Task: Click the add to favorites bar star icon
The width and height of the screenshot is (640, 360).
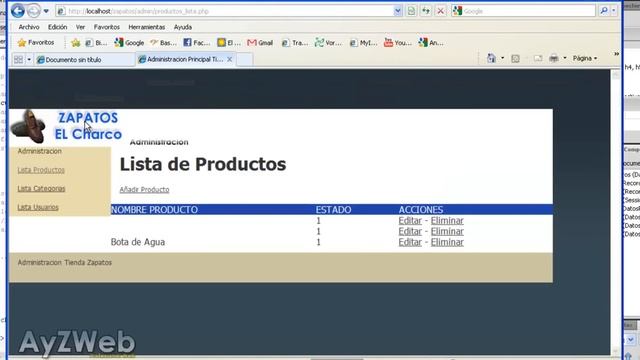Action: 76,42
